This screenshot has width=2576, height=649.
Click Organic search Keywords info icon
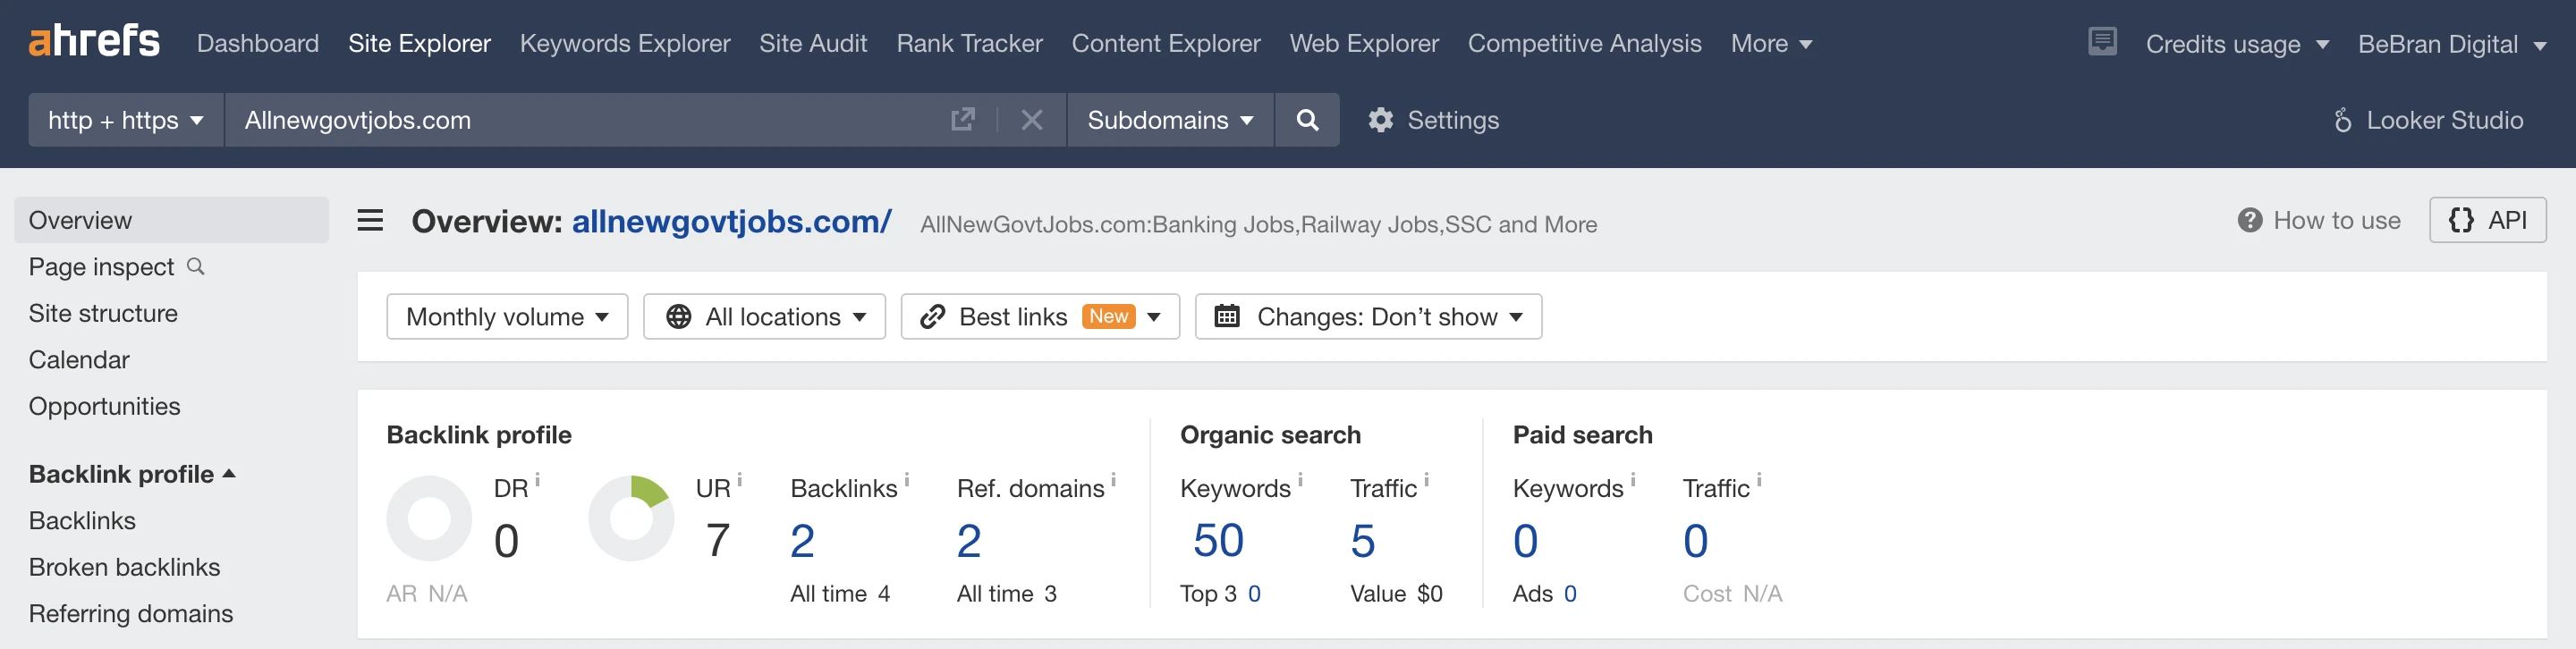point(1300,480)
